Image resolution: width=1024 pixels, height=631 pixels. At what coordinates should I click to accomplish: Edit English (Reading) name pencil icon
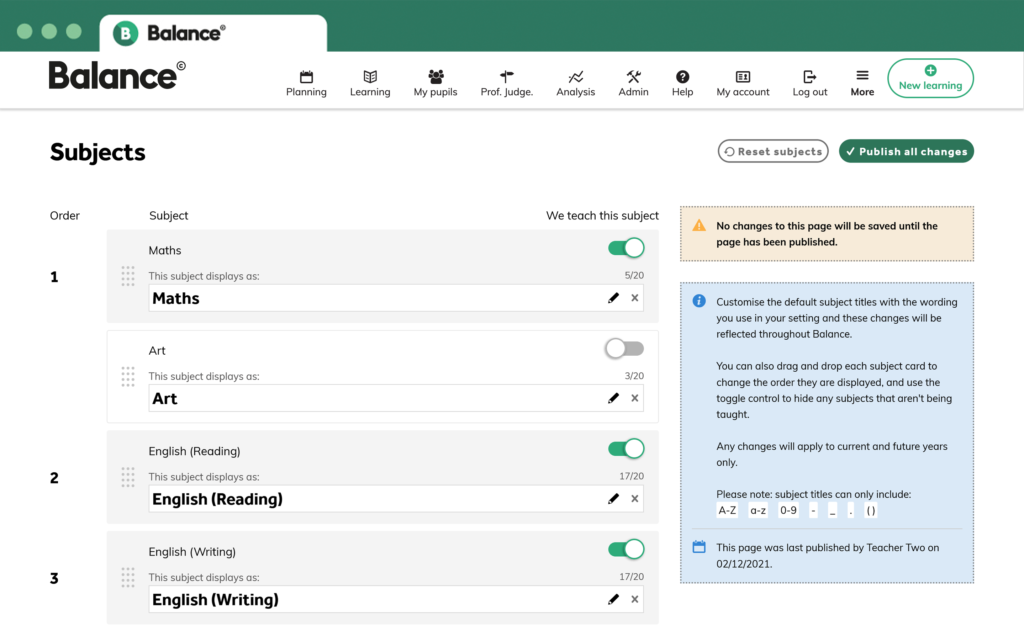613,499
